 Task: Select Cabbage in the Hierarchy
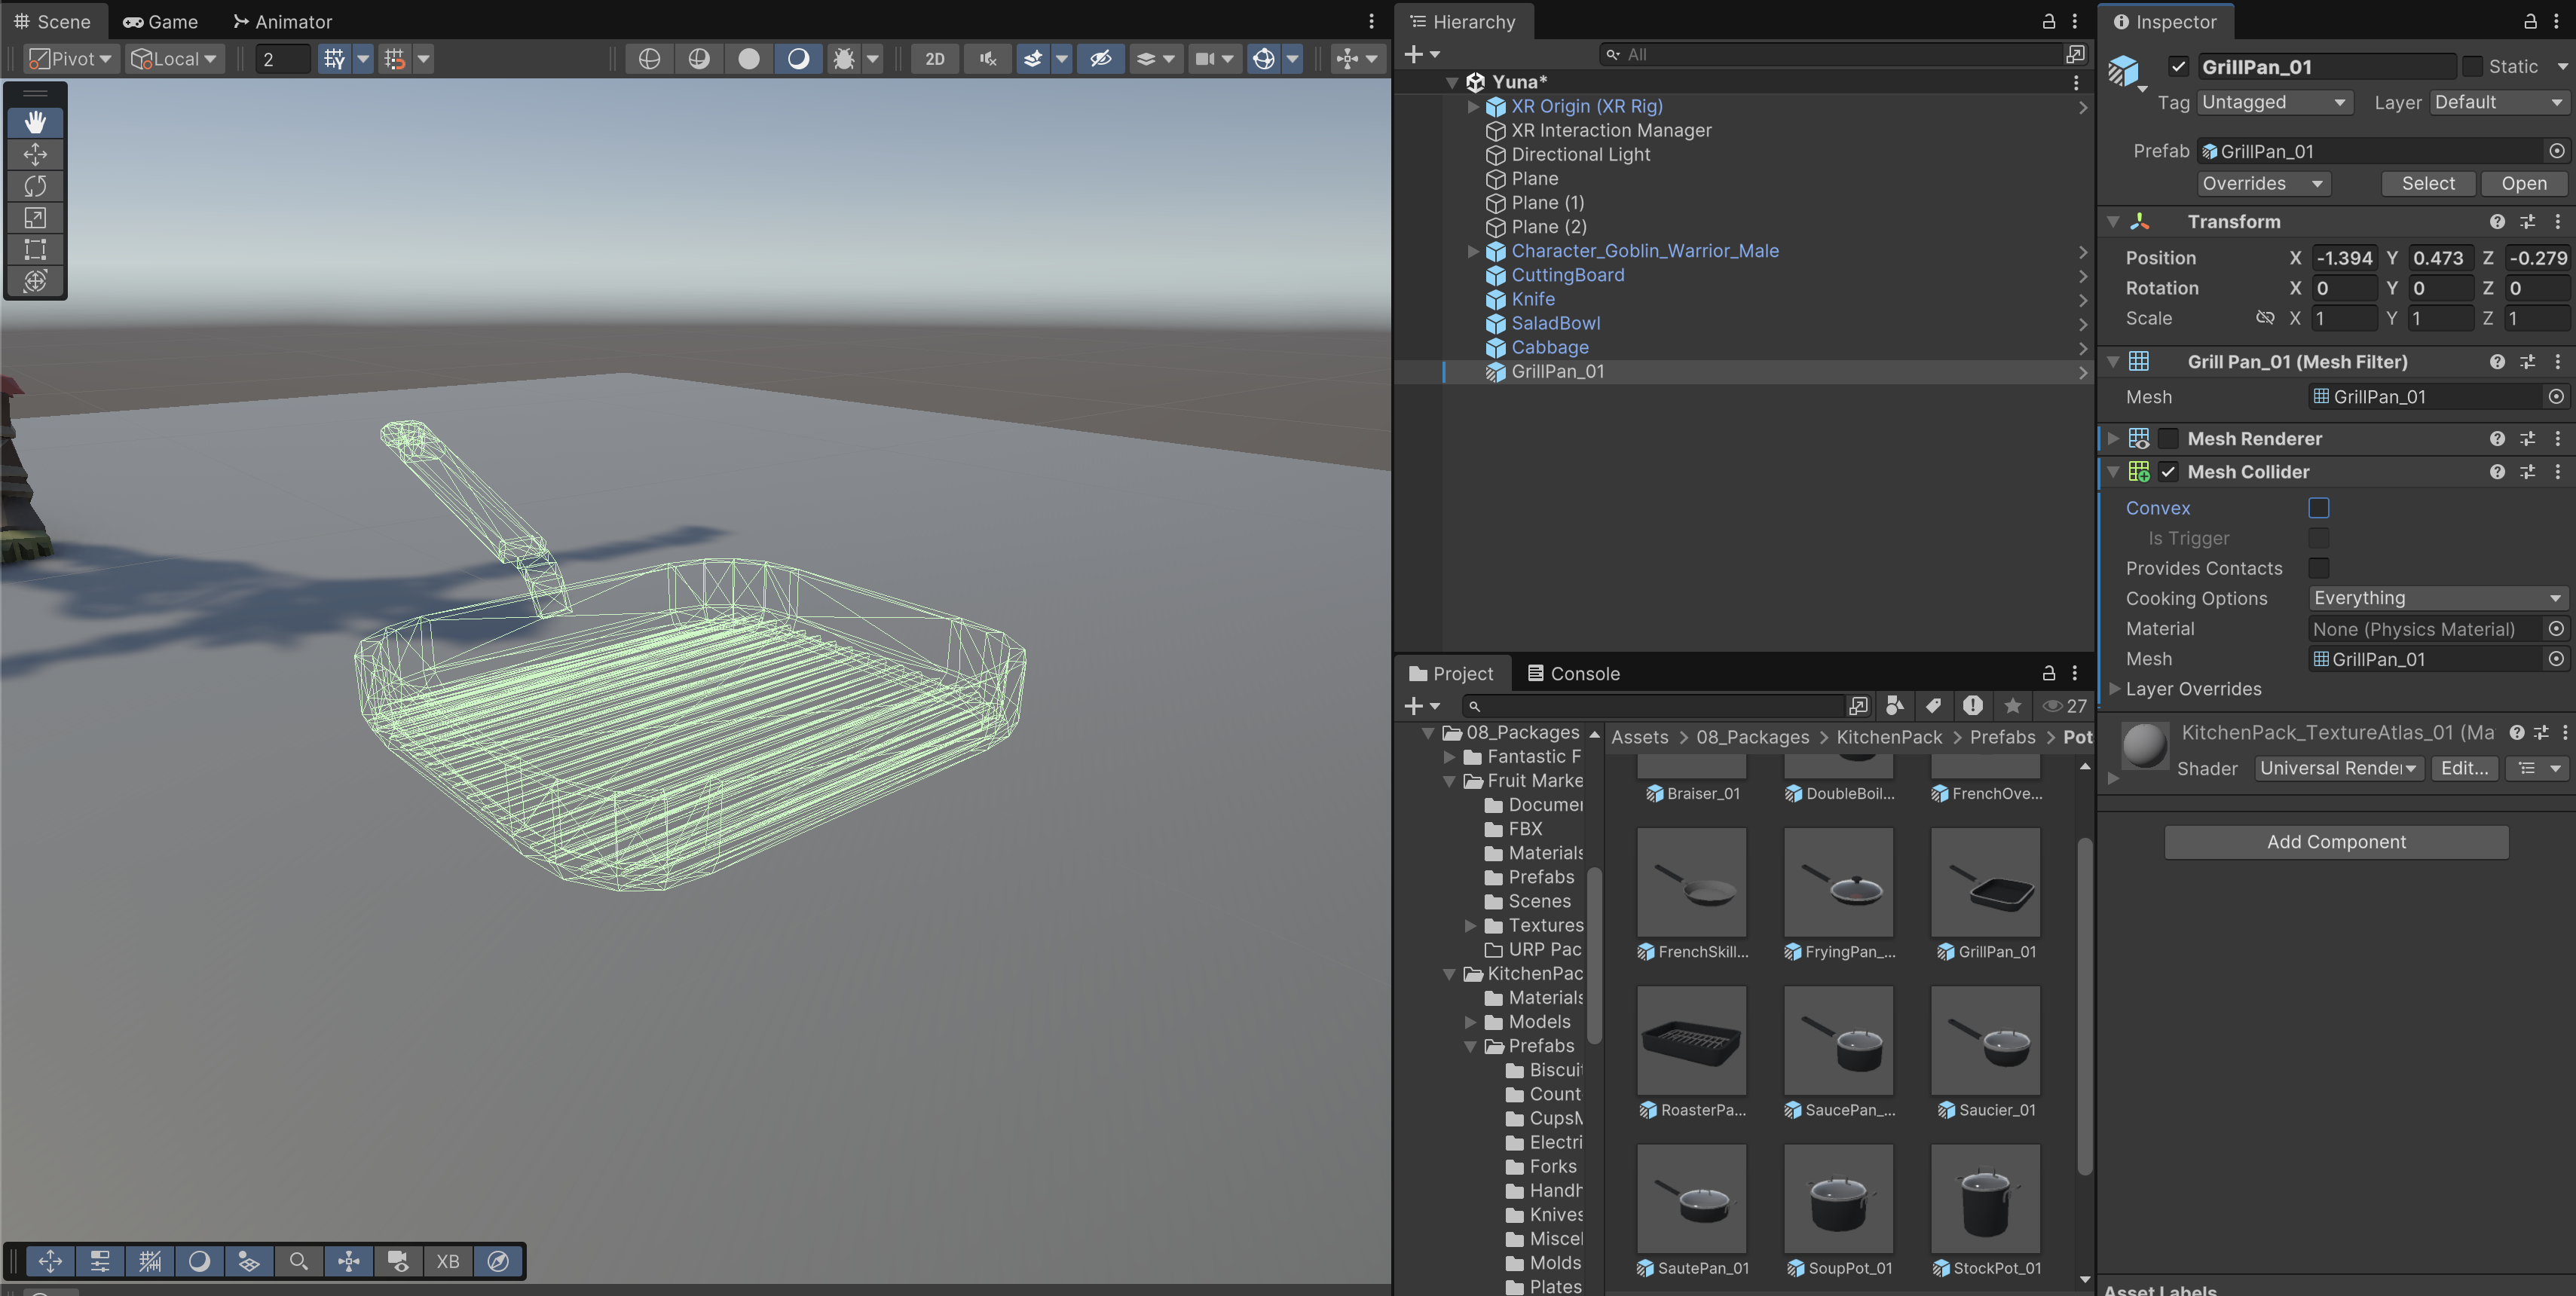point(1549,348)
